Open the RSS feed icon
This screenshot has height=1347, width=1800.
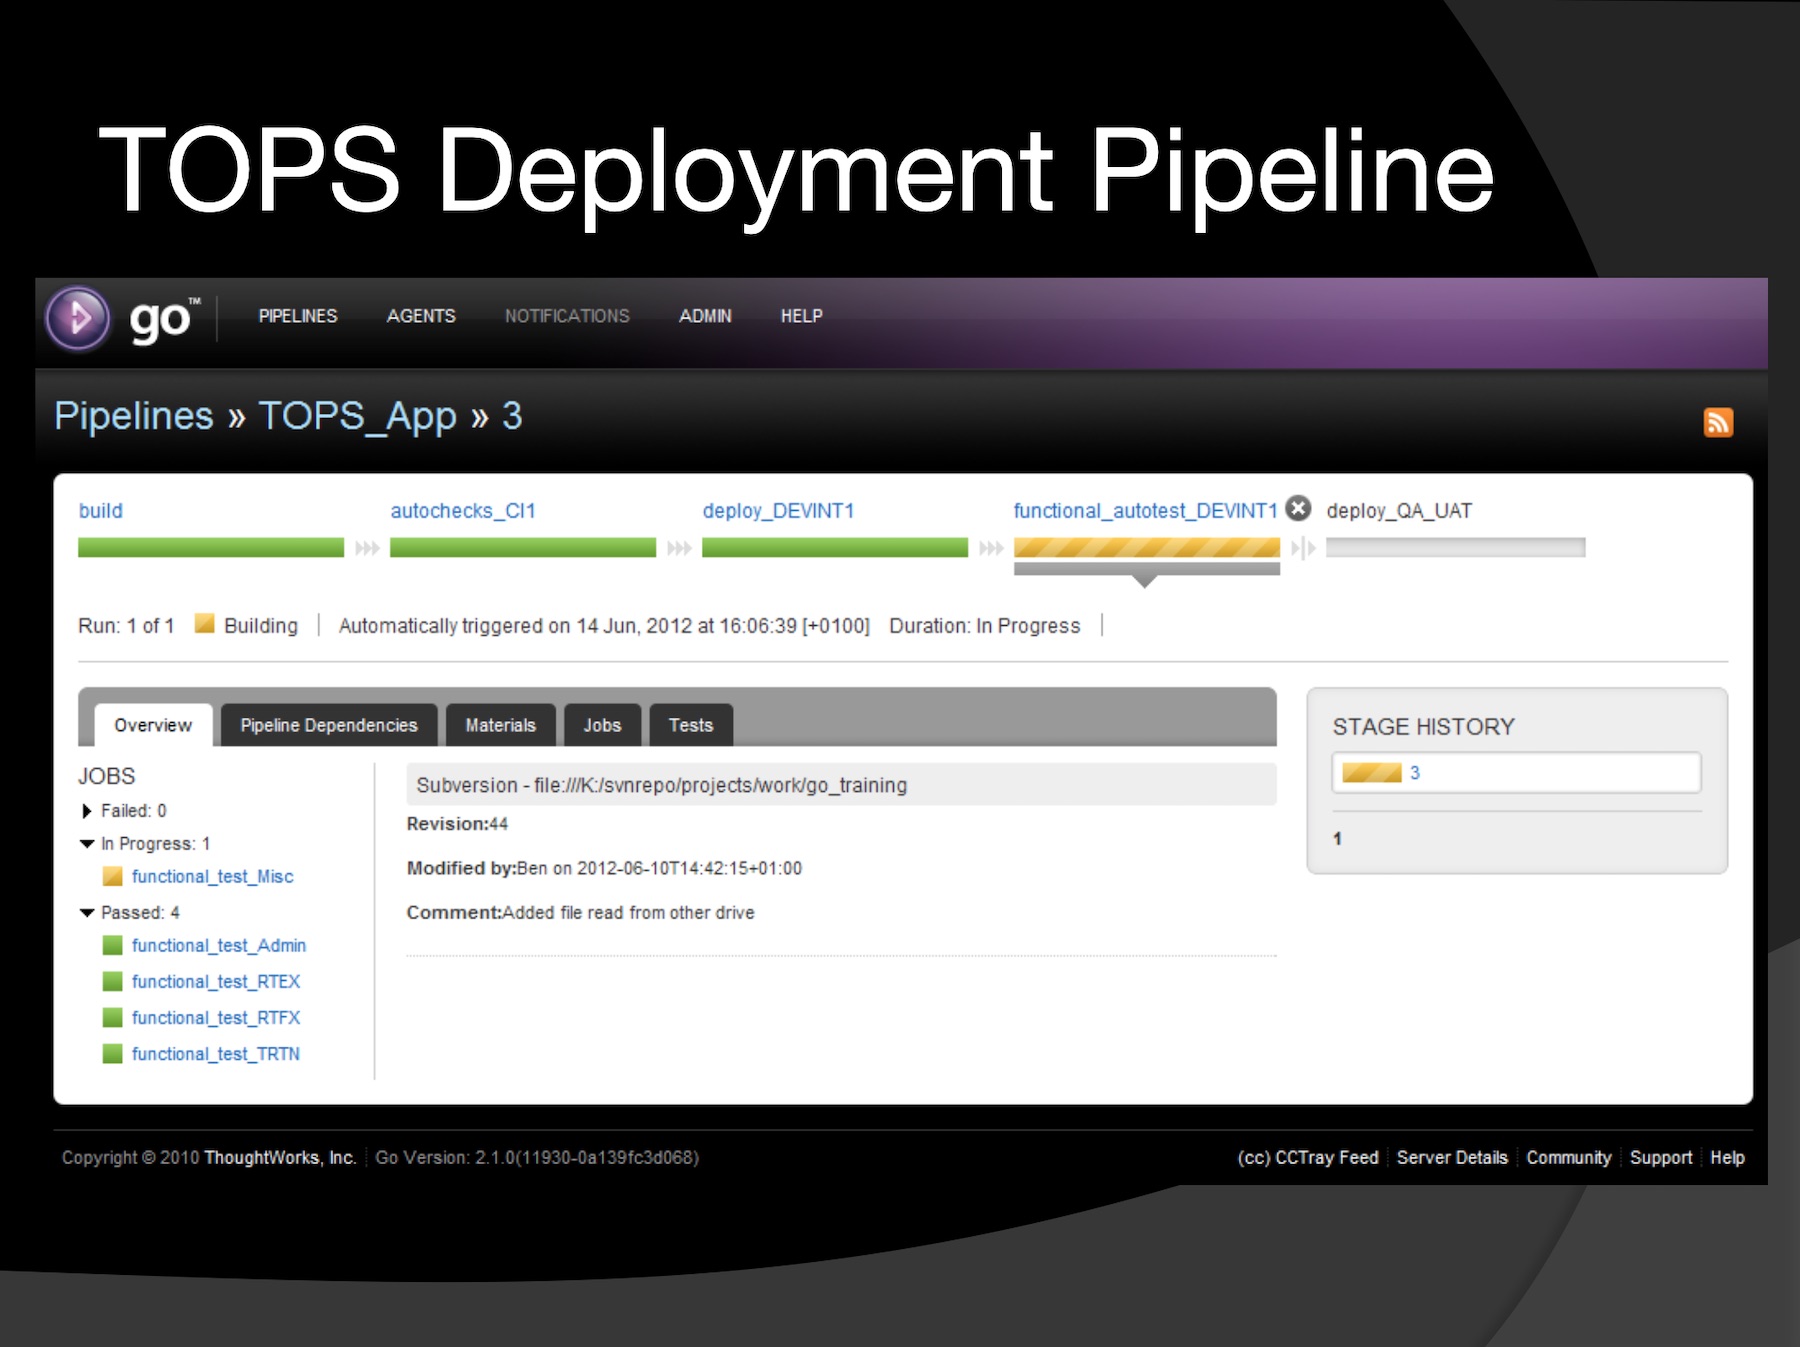click(x=1718, y=422)
